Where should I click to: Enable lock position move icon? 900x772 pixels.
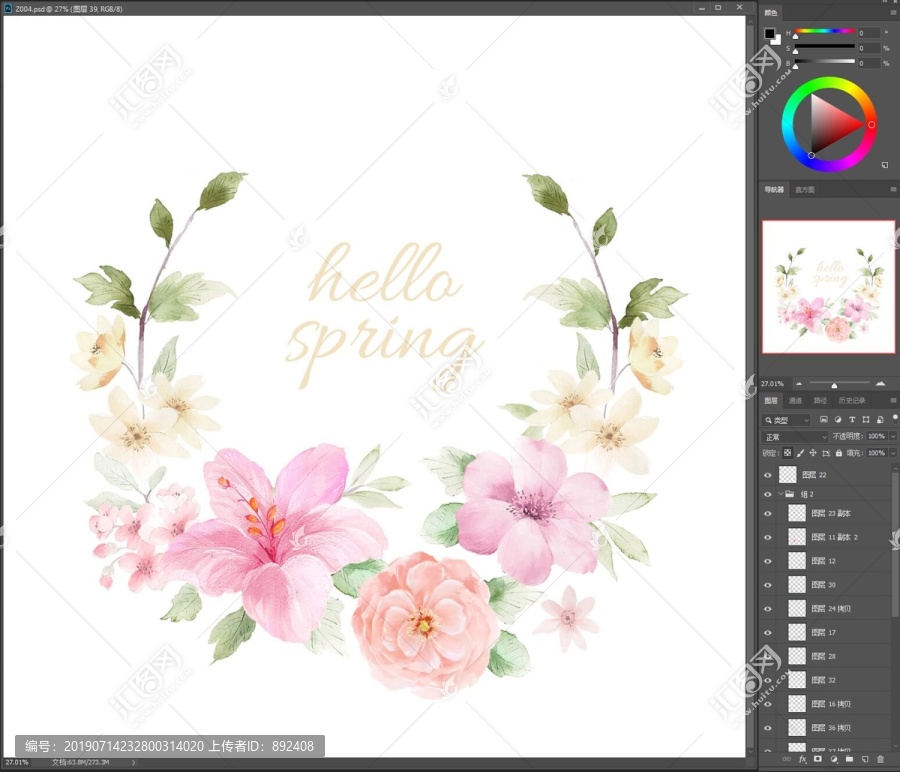point(813,453)
